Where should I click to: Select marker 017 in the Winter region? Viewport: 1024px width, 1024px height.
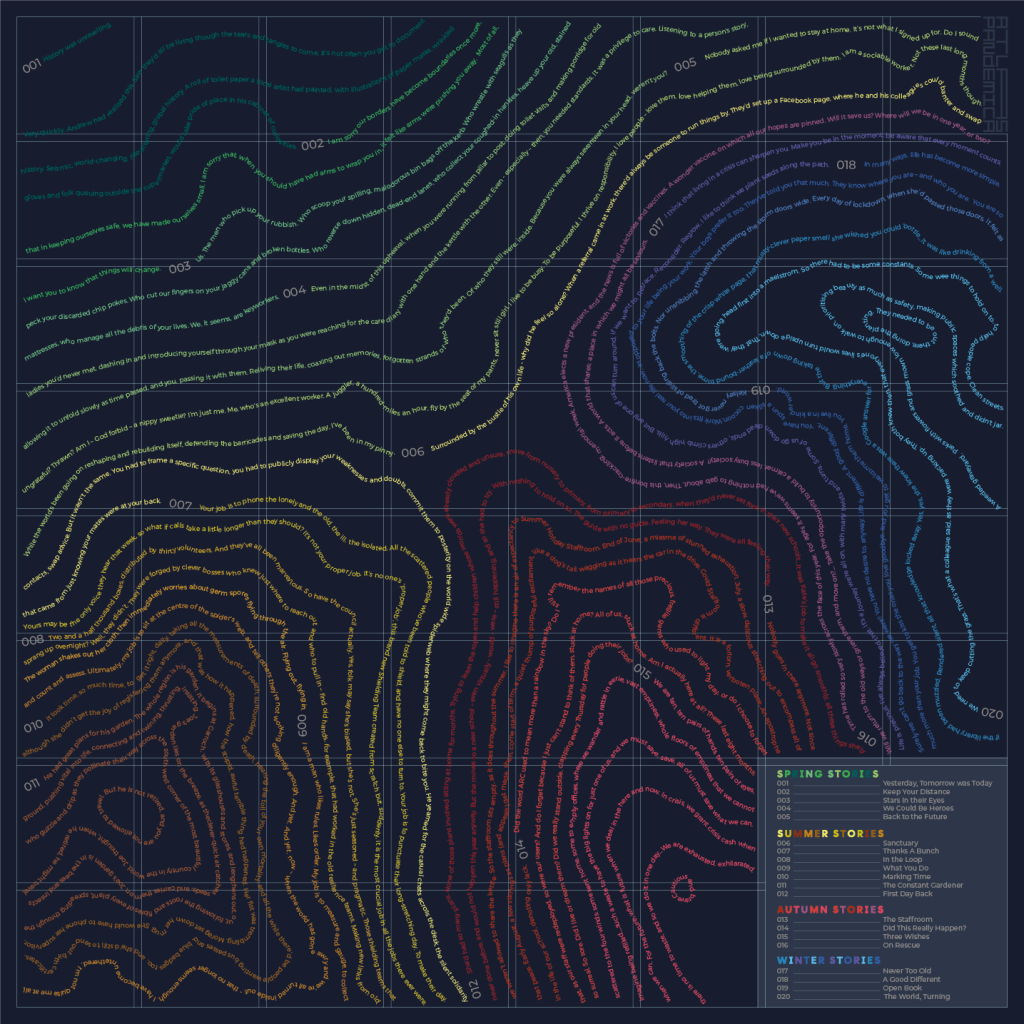657,224
